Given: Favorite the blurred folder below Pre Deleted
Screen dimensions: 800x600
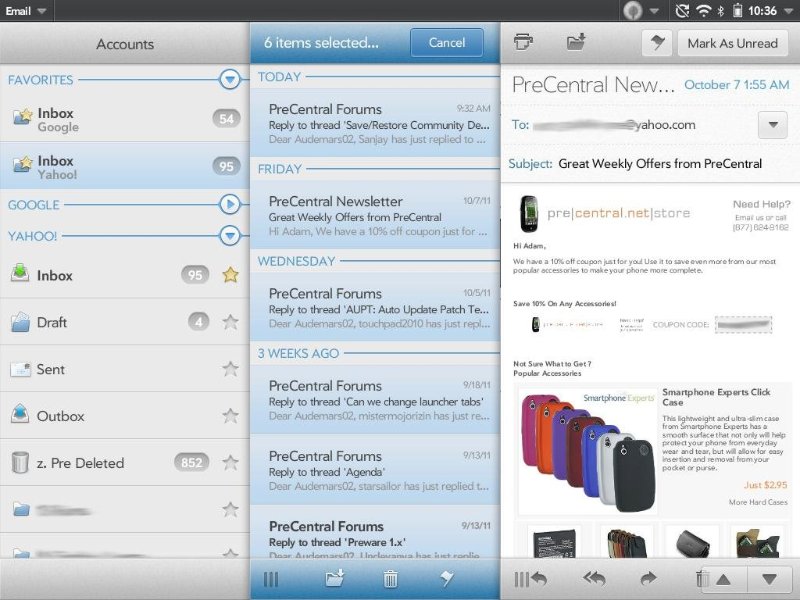Looking at the screenshot, I should (231, 509).
